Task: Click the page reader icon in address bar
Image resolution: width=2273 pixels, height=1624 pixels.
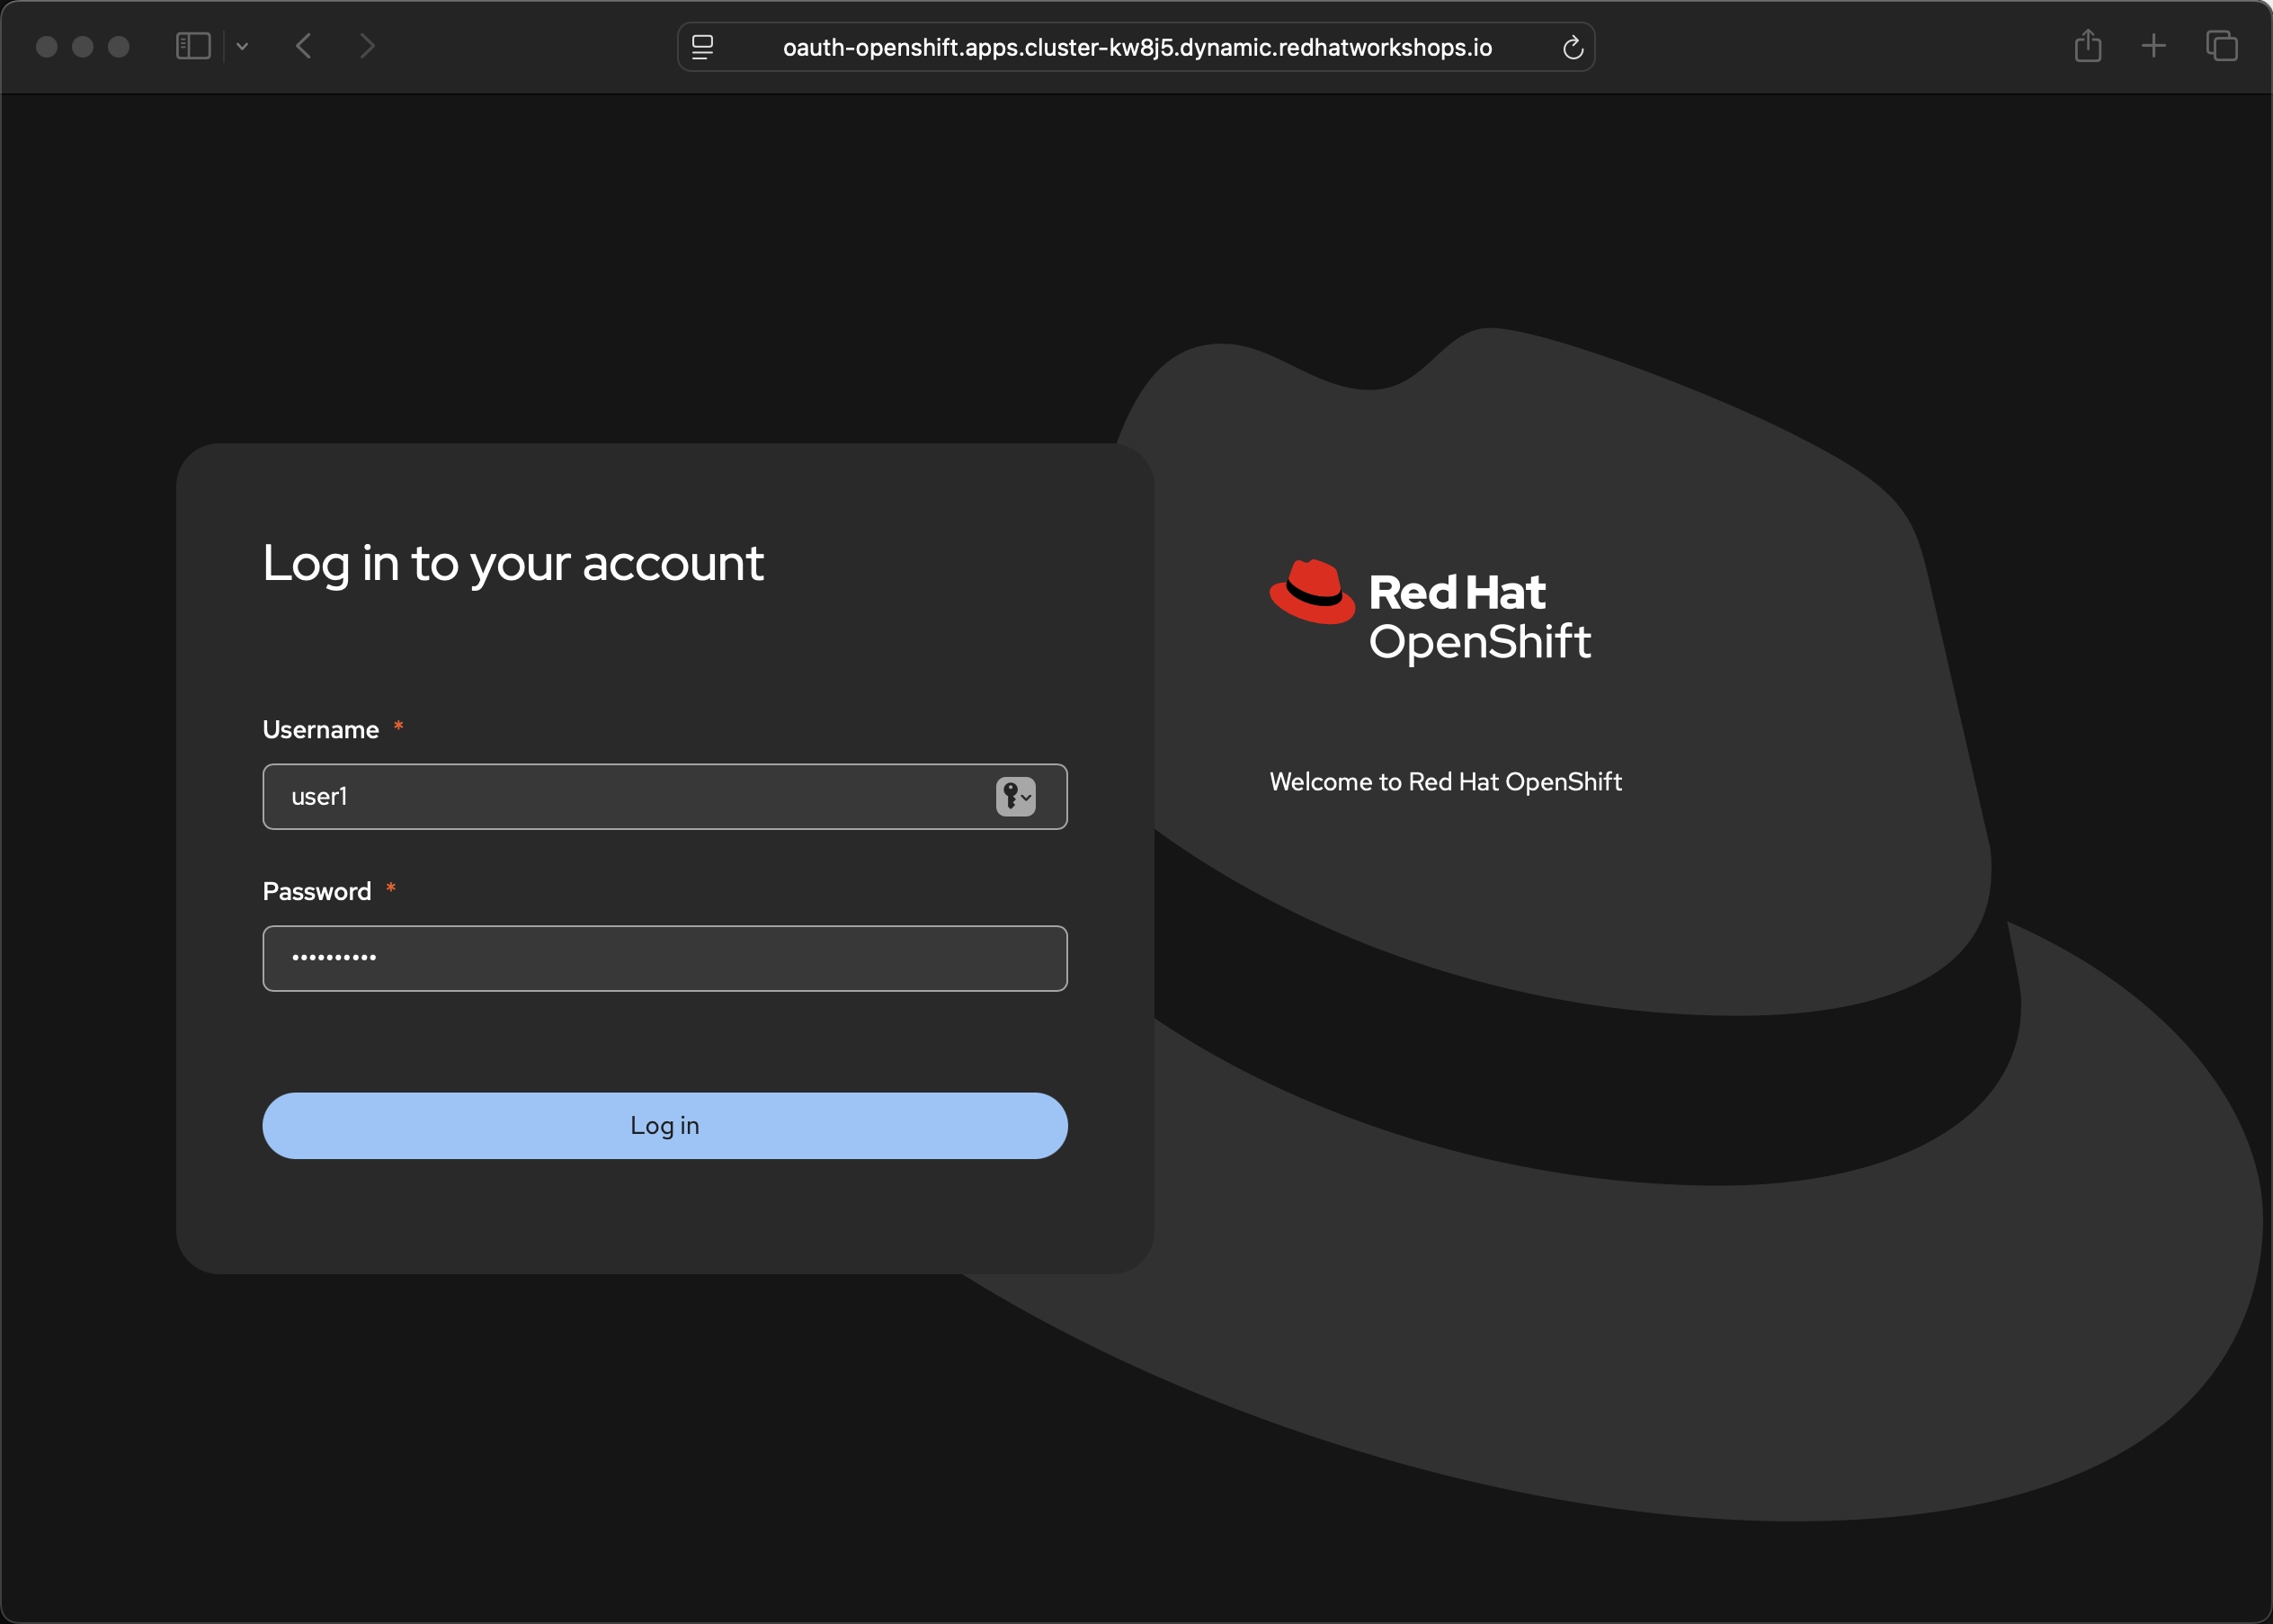Action: [x=703, y=47]
